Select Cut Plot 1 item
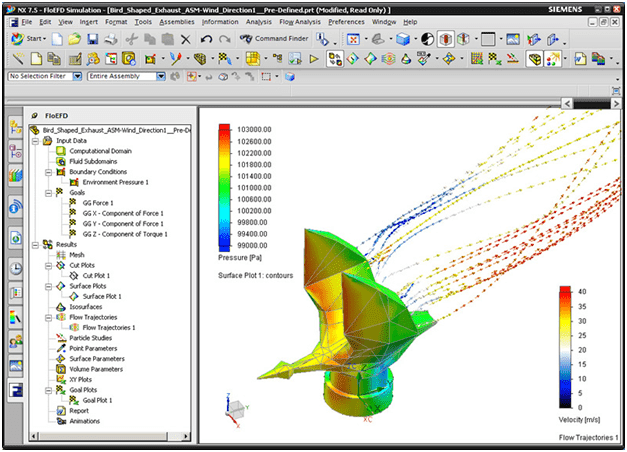Screen dimensions: 627x452 tap(96, 276)
